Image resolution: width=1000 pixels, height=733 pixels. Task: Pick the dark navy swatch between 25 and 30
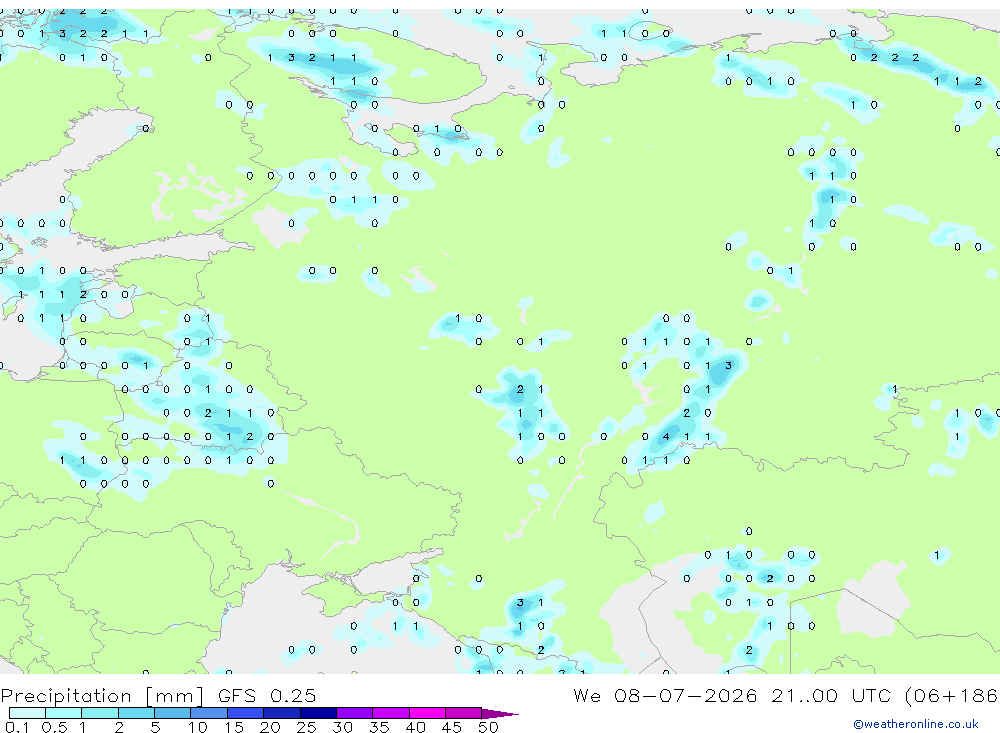coord(318,713)
